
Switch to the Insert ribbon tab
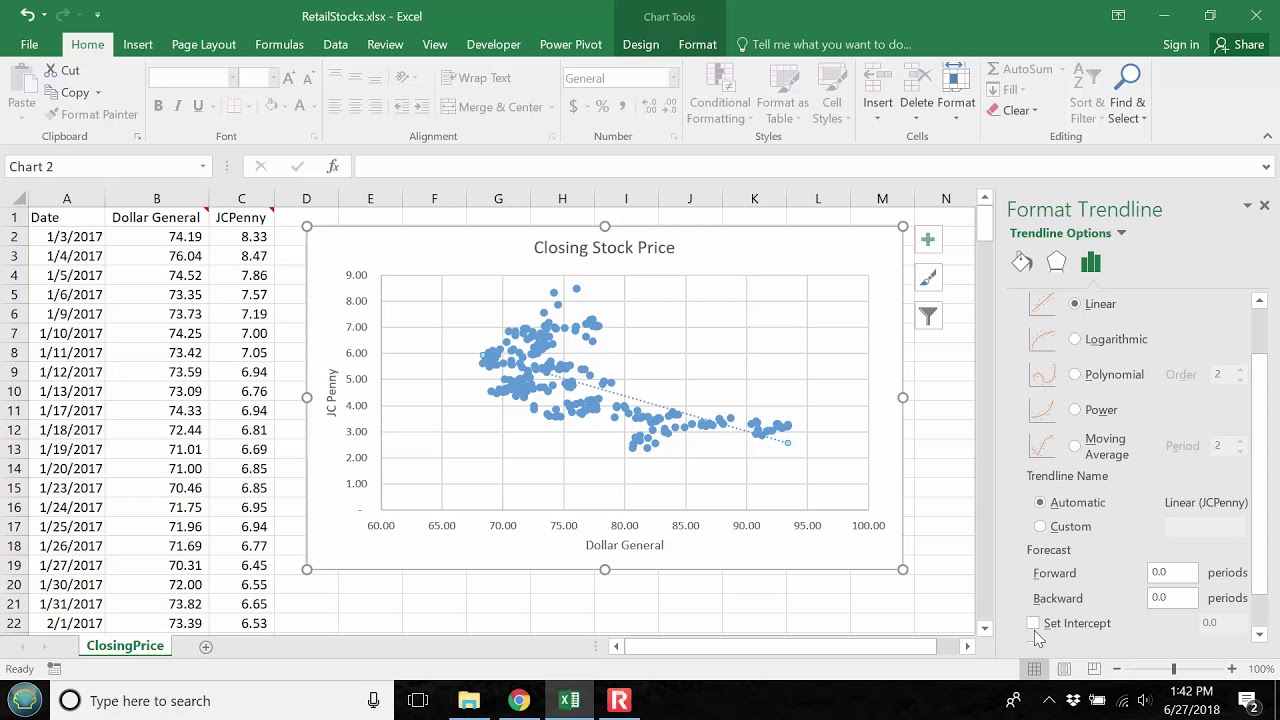click(x=138, y=44)
